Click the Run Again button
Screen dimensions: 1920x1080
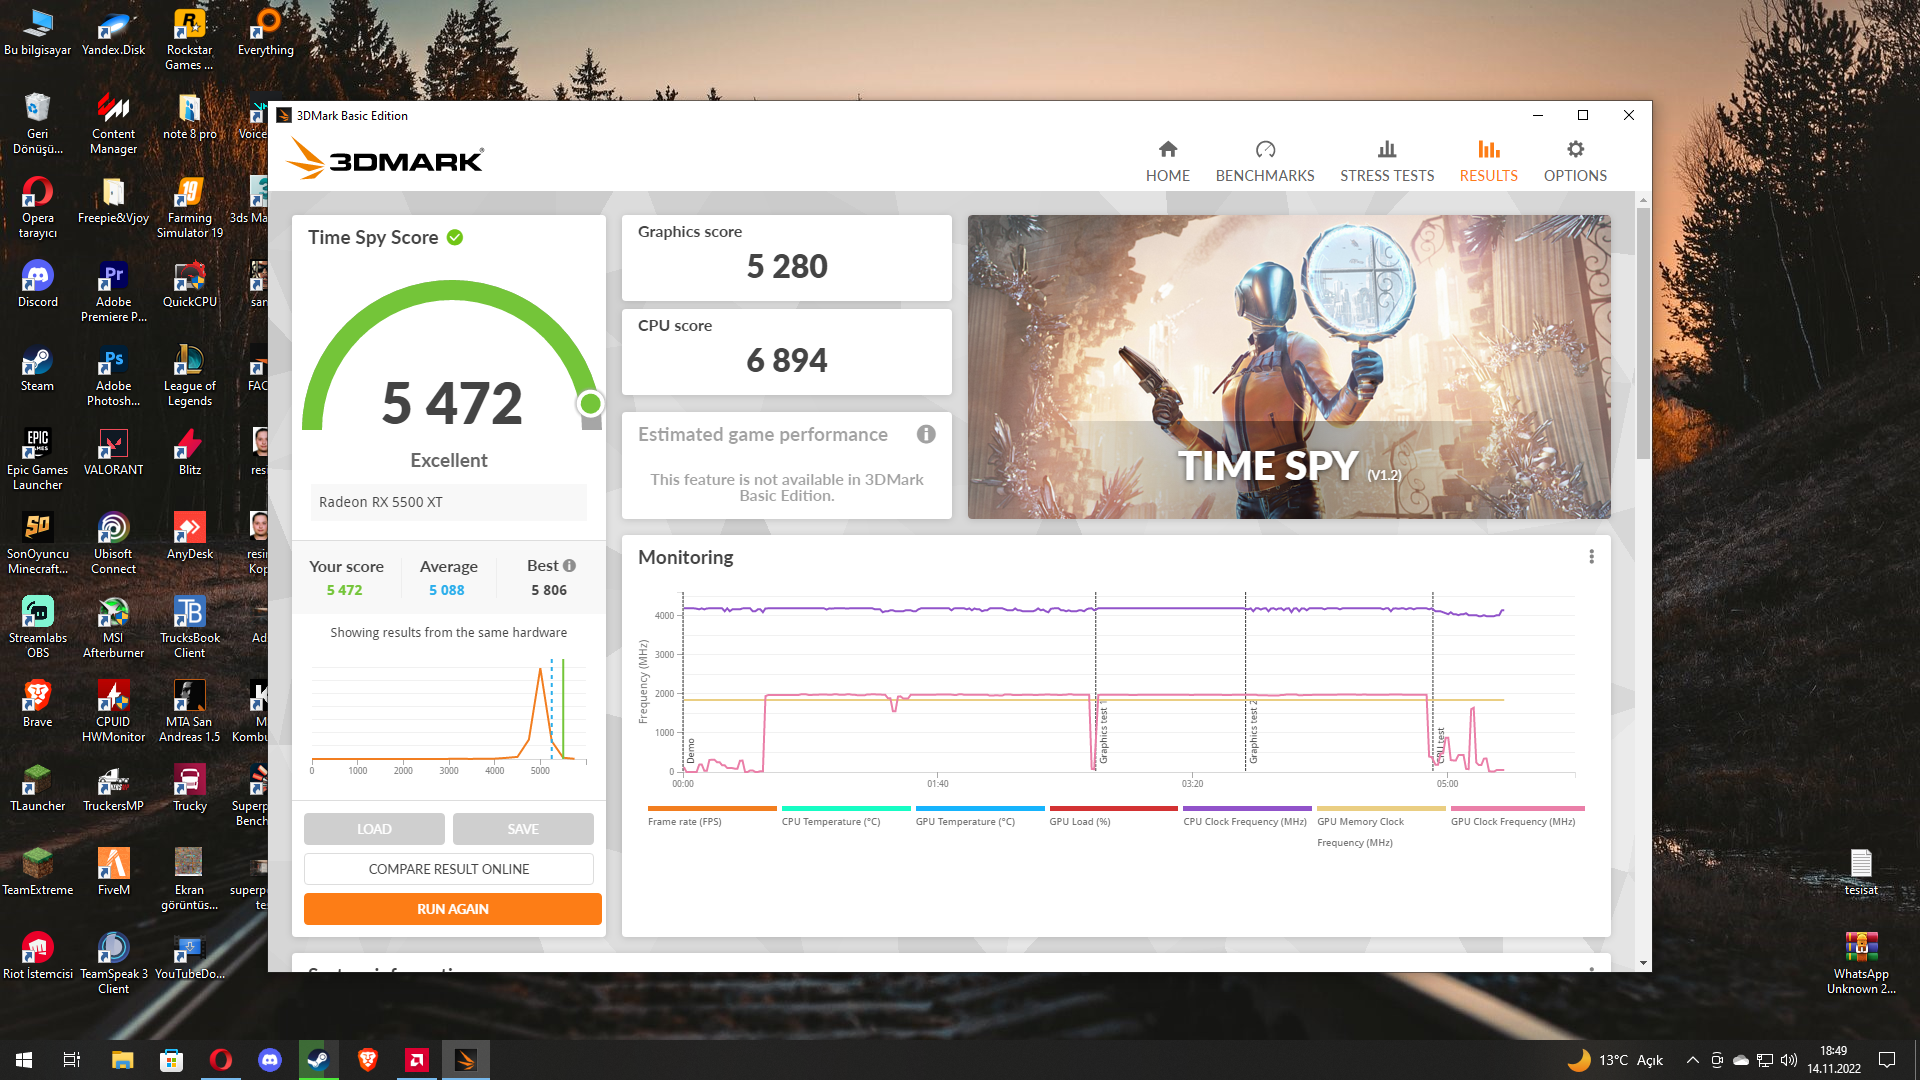(453, 909)
